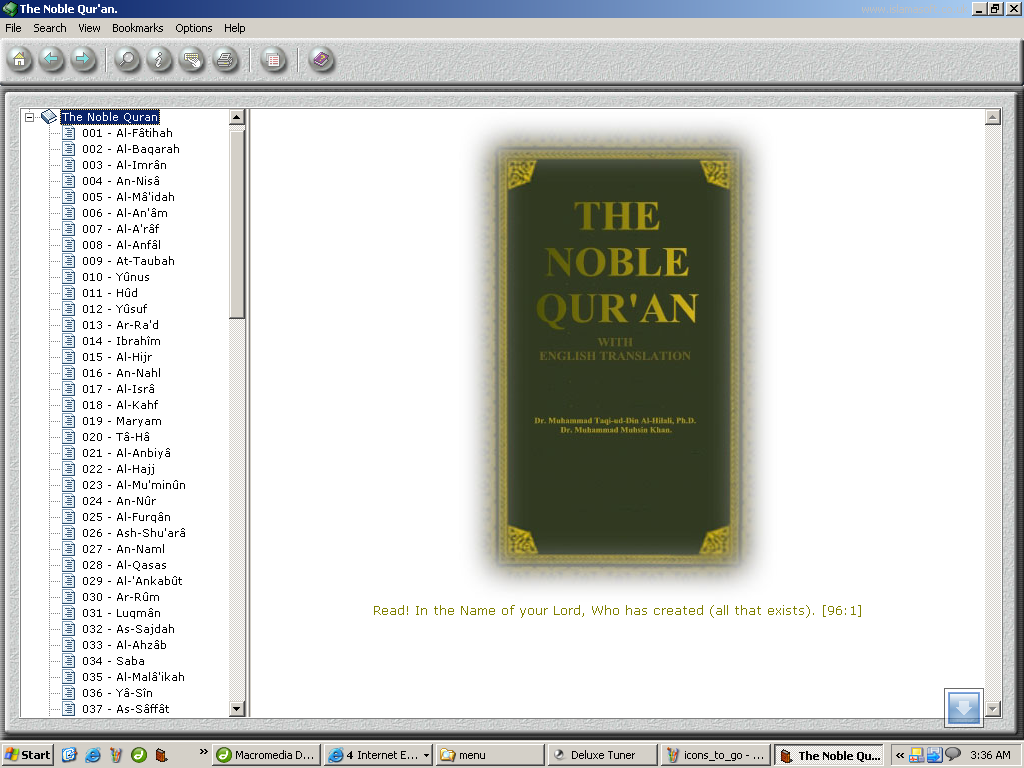
Task: Click the page icon beside 037 - As-Sâffât
Action: tap(69, 709)
